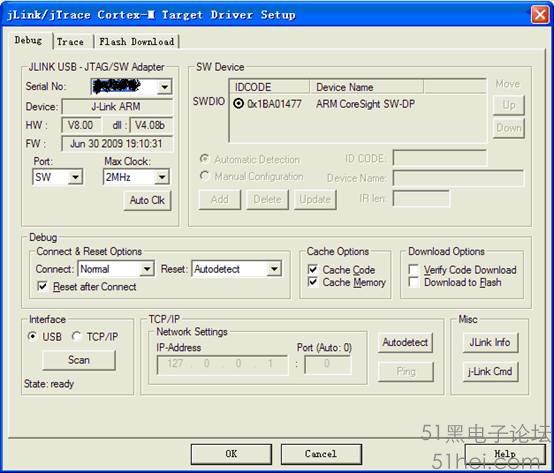This screenshot has width=554, height=473.
Task: Open the Max Clock 2MHz dropdown
Action: 162,177
